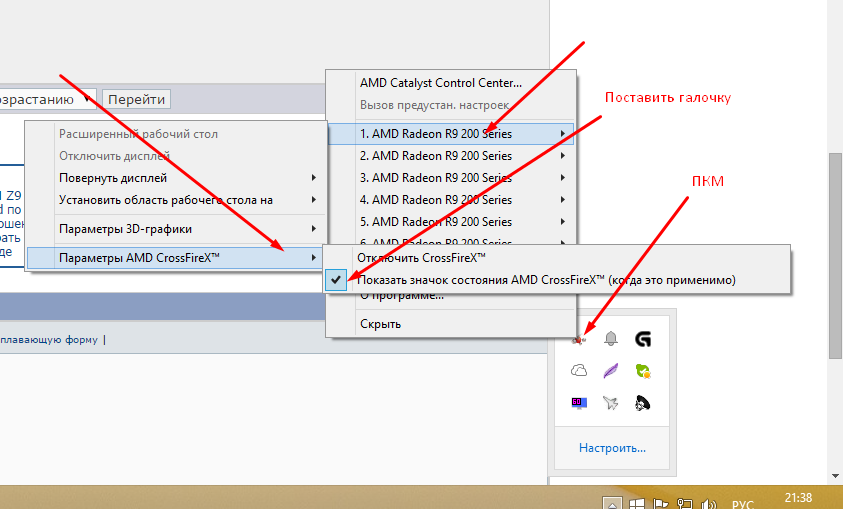Click the OneDrive cloud tray icon

coord(579,370)
